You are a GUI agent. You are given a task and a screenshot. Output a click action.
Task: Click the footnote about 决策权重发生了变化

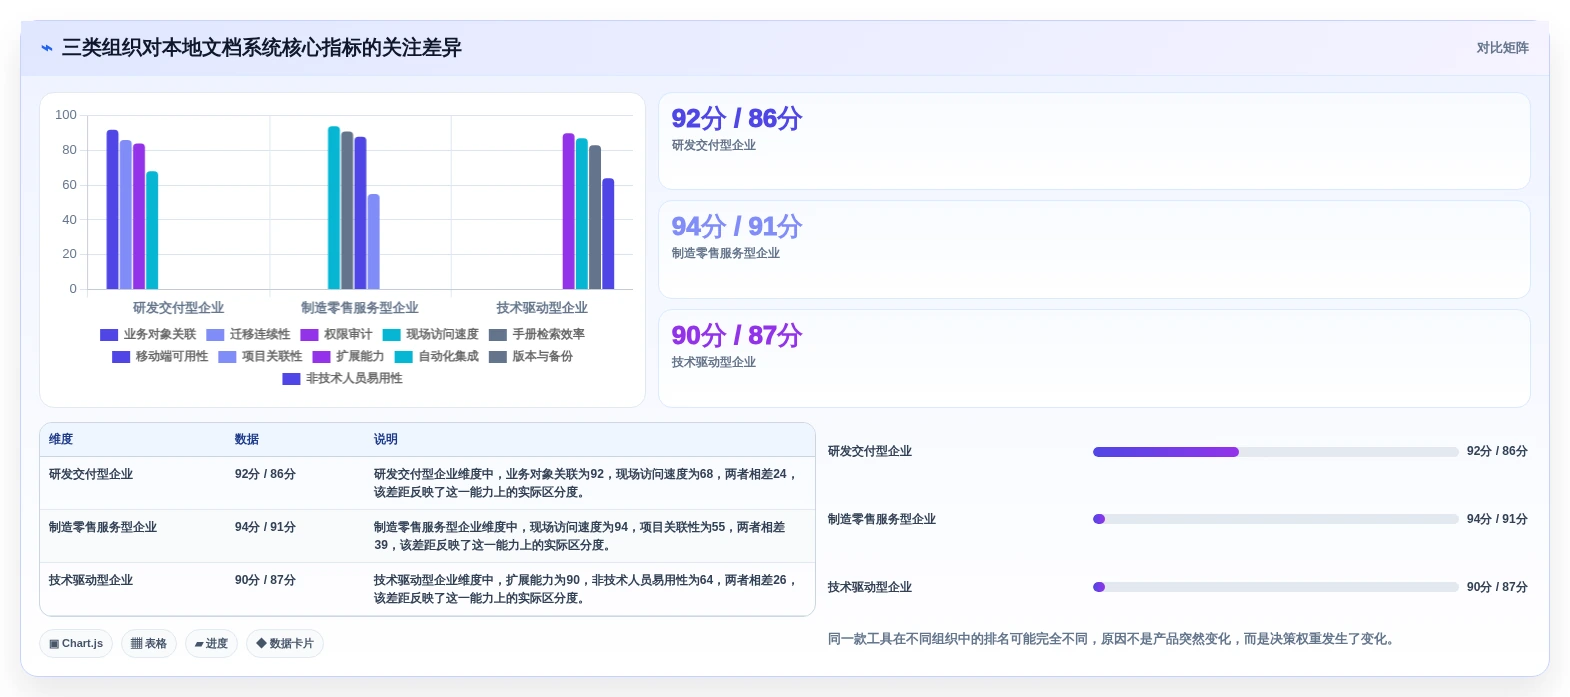[x=1111, y=639]
